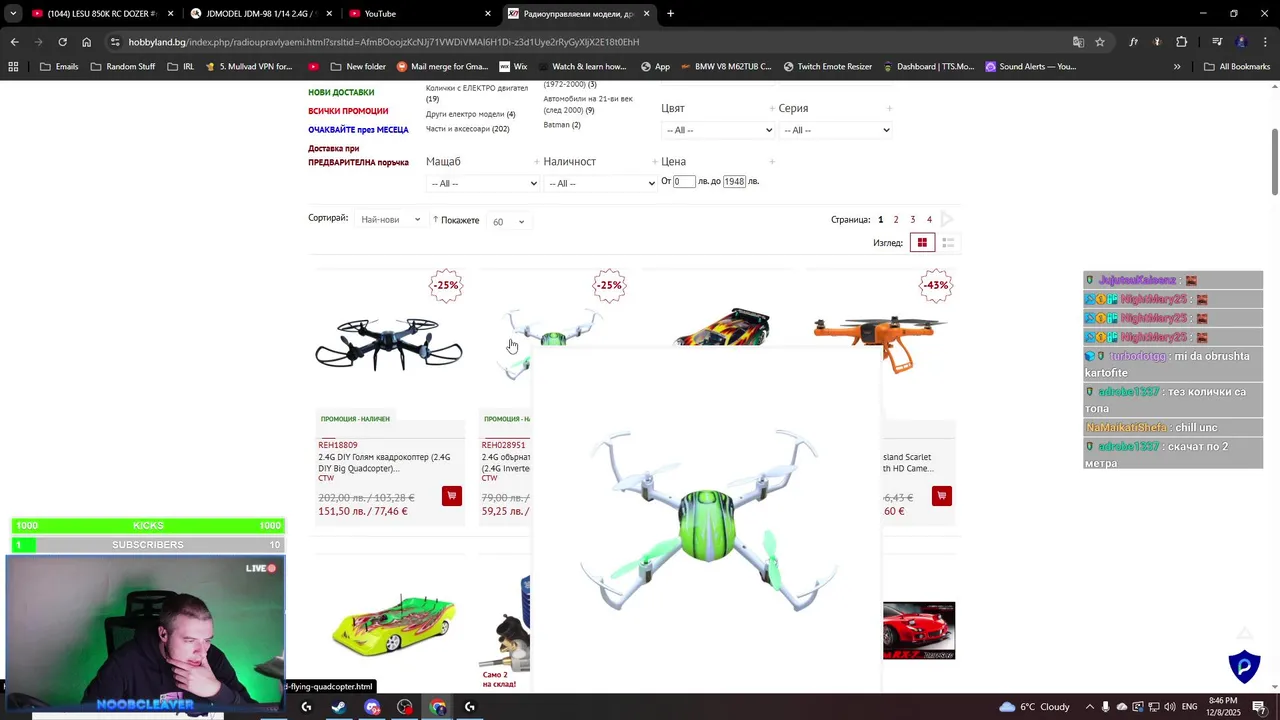Open the weather widget showing 6°C Cloudy
The image size is (1280, 720).
tap(1034, 707)
